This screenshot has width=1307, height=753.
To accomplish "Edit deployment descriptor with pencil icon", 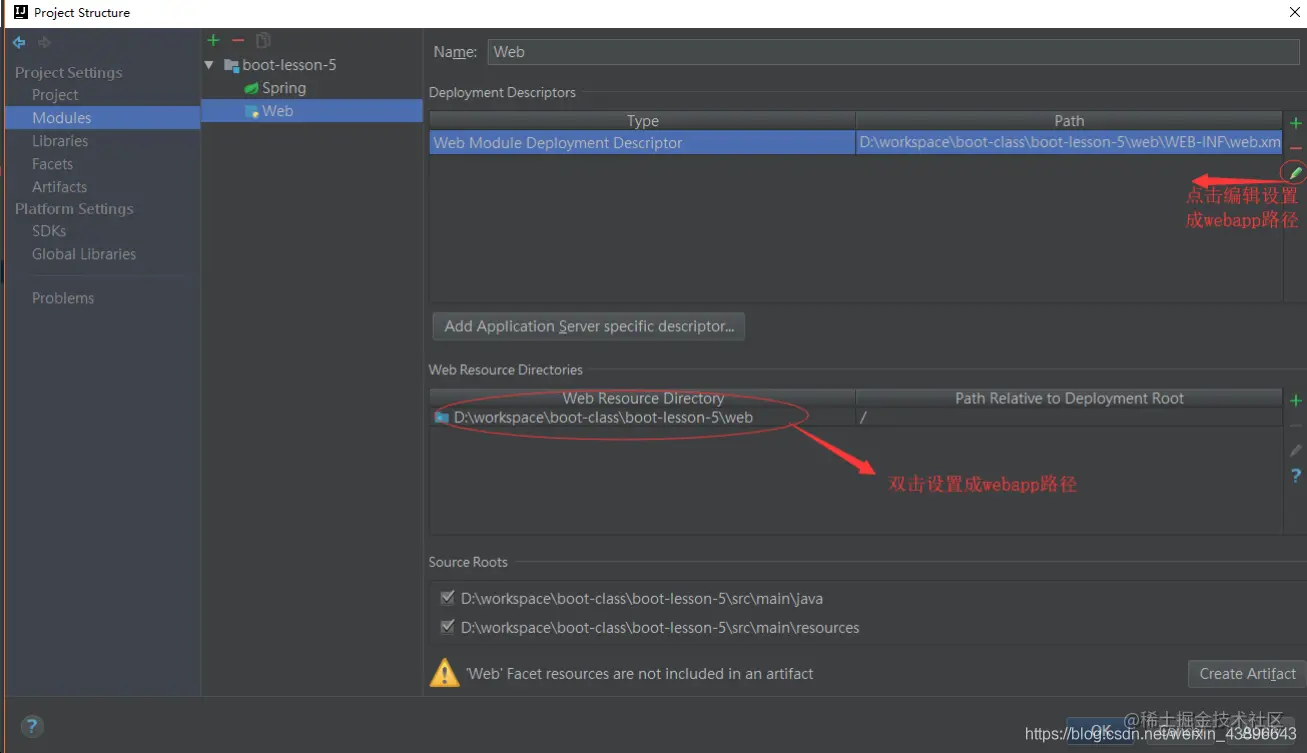I will 1296,173.
